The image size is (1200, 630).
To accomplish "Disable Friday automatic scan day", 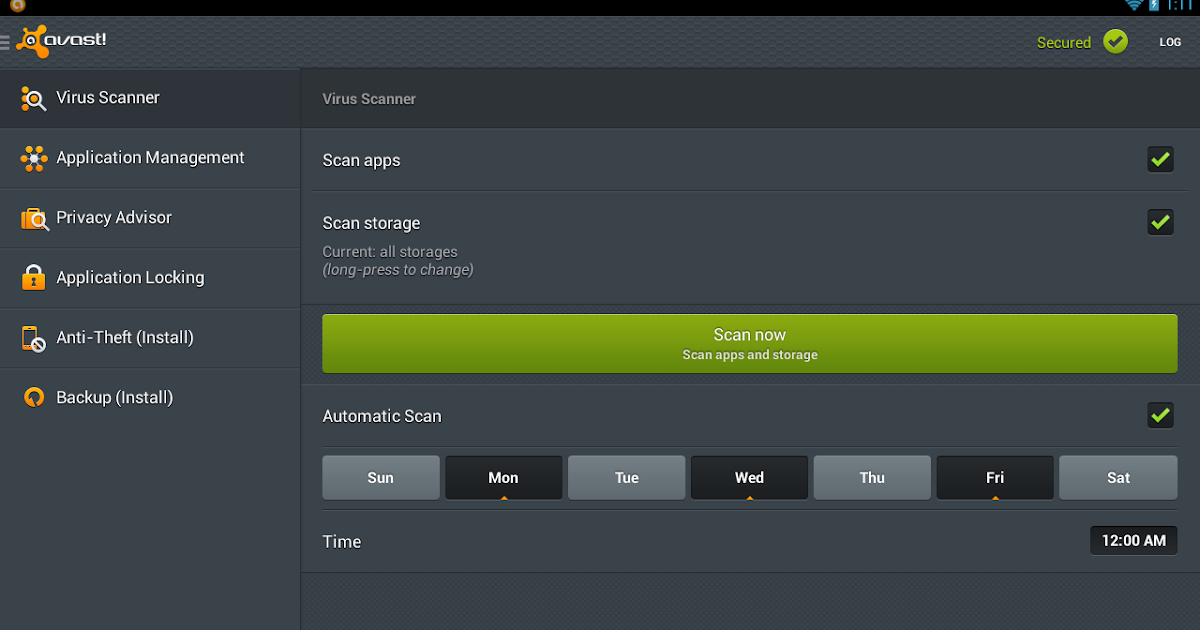I will coord(995,478).
